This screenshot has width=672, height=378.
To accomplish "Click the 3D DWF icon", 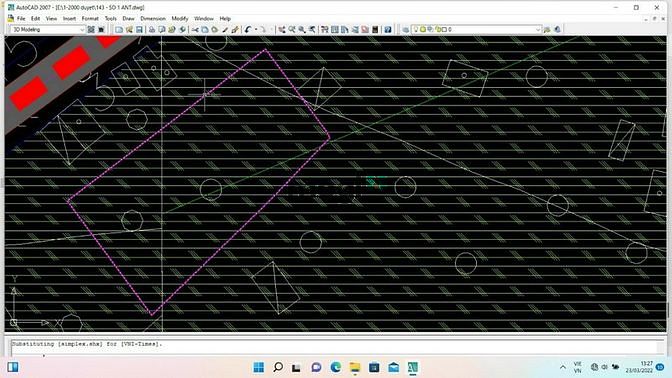I will [x=182, y=30].
